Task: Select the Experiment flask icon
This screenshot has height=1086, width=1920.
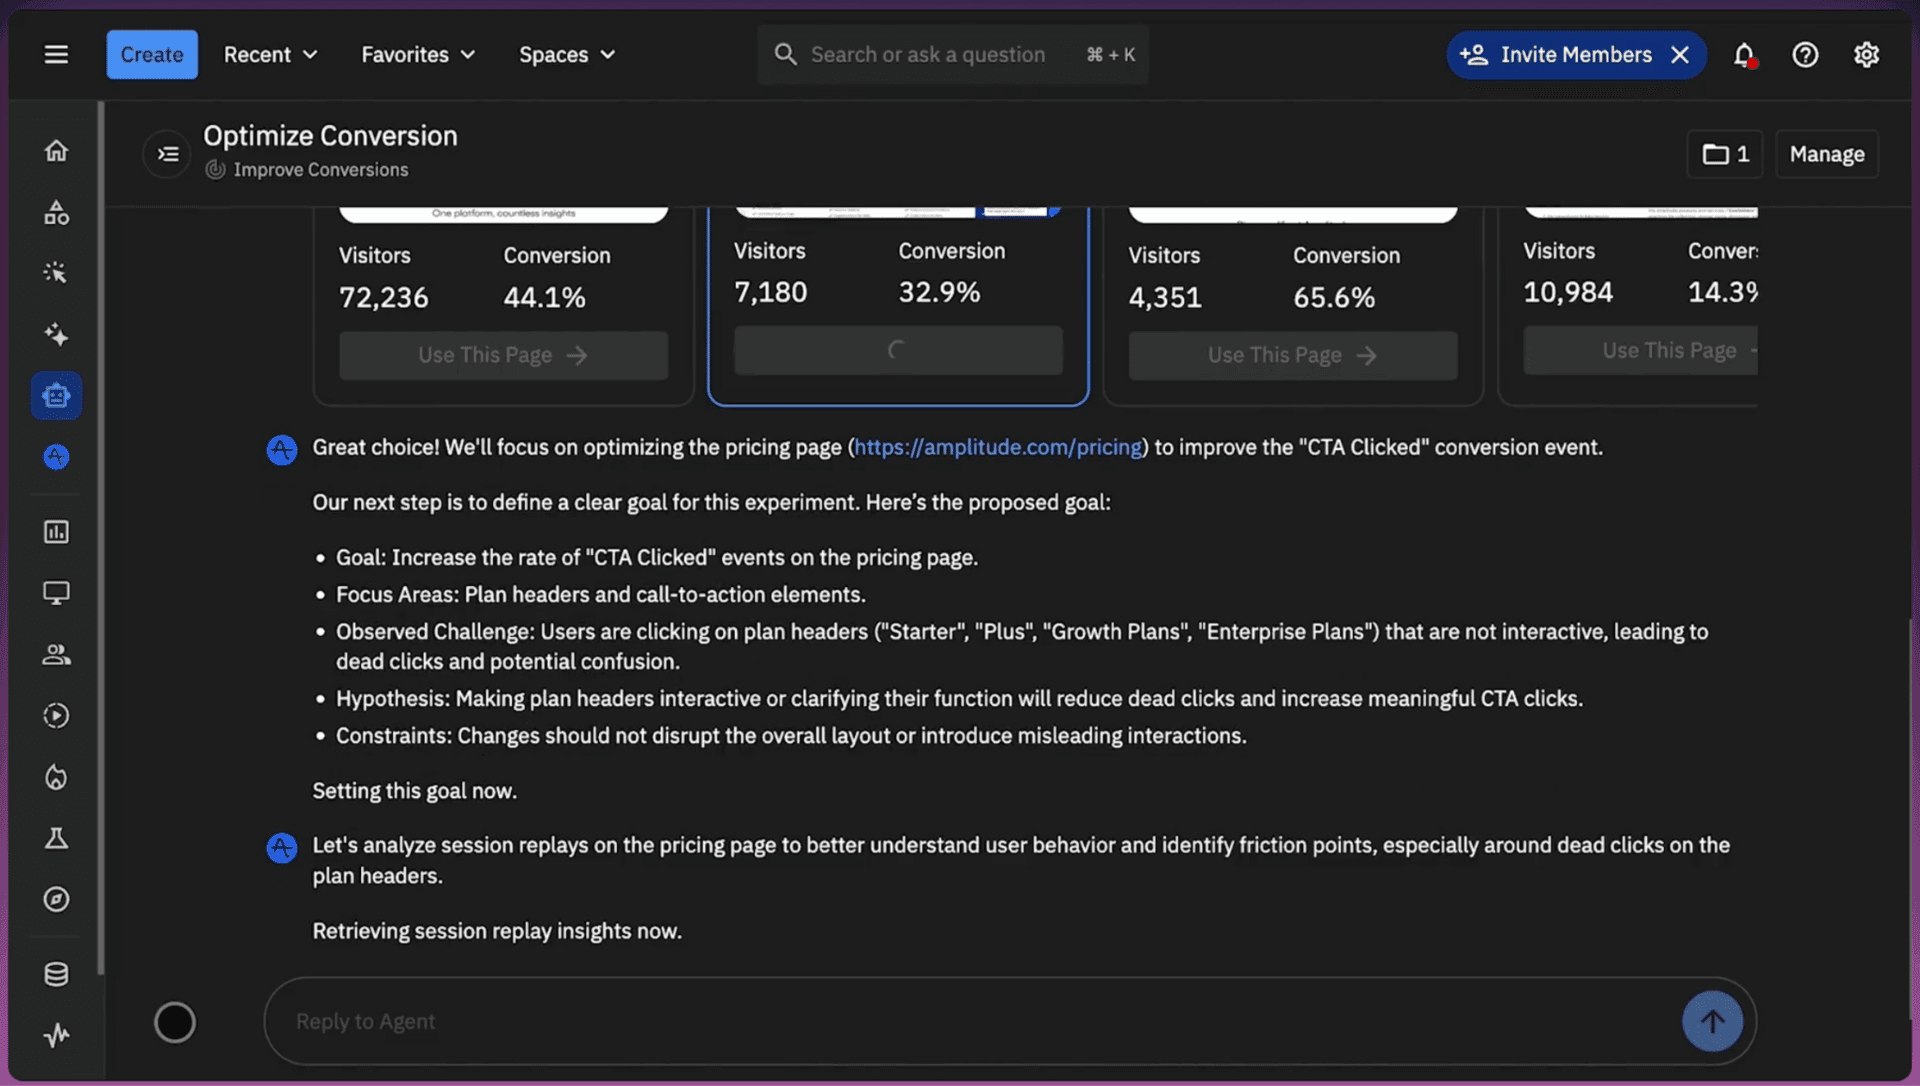Action: pyautogui.click(x=57, y=839)
